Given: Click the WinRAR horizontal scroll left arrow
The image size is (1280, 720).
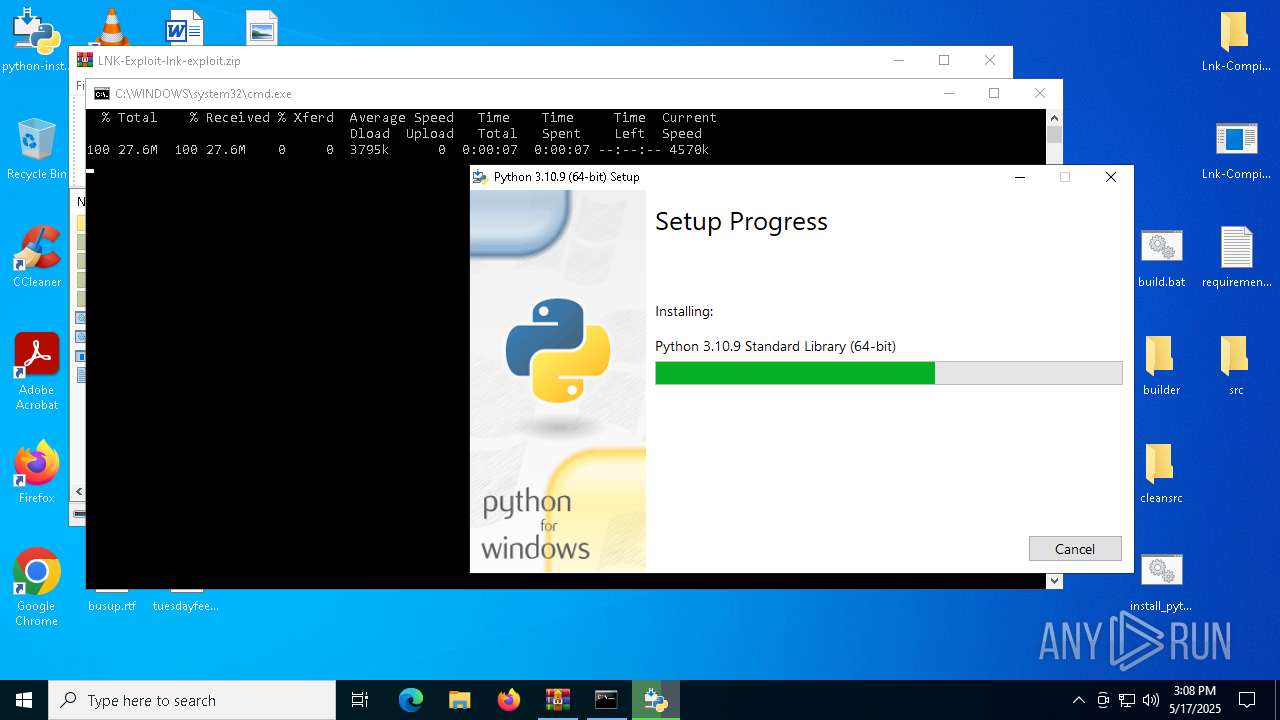Looking at the screenshot, I should coord(79,492).
